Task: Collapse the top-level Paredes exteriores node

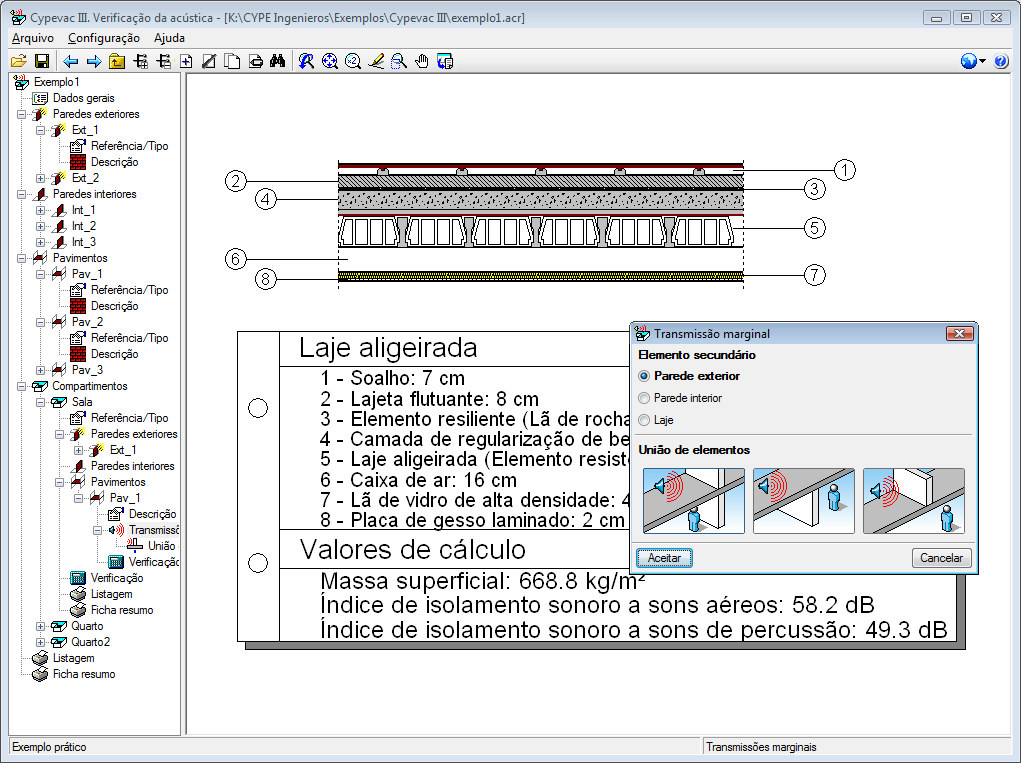Action: (x=21, y=114)
